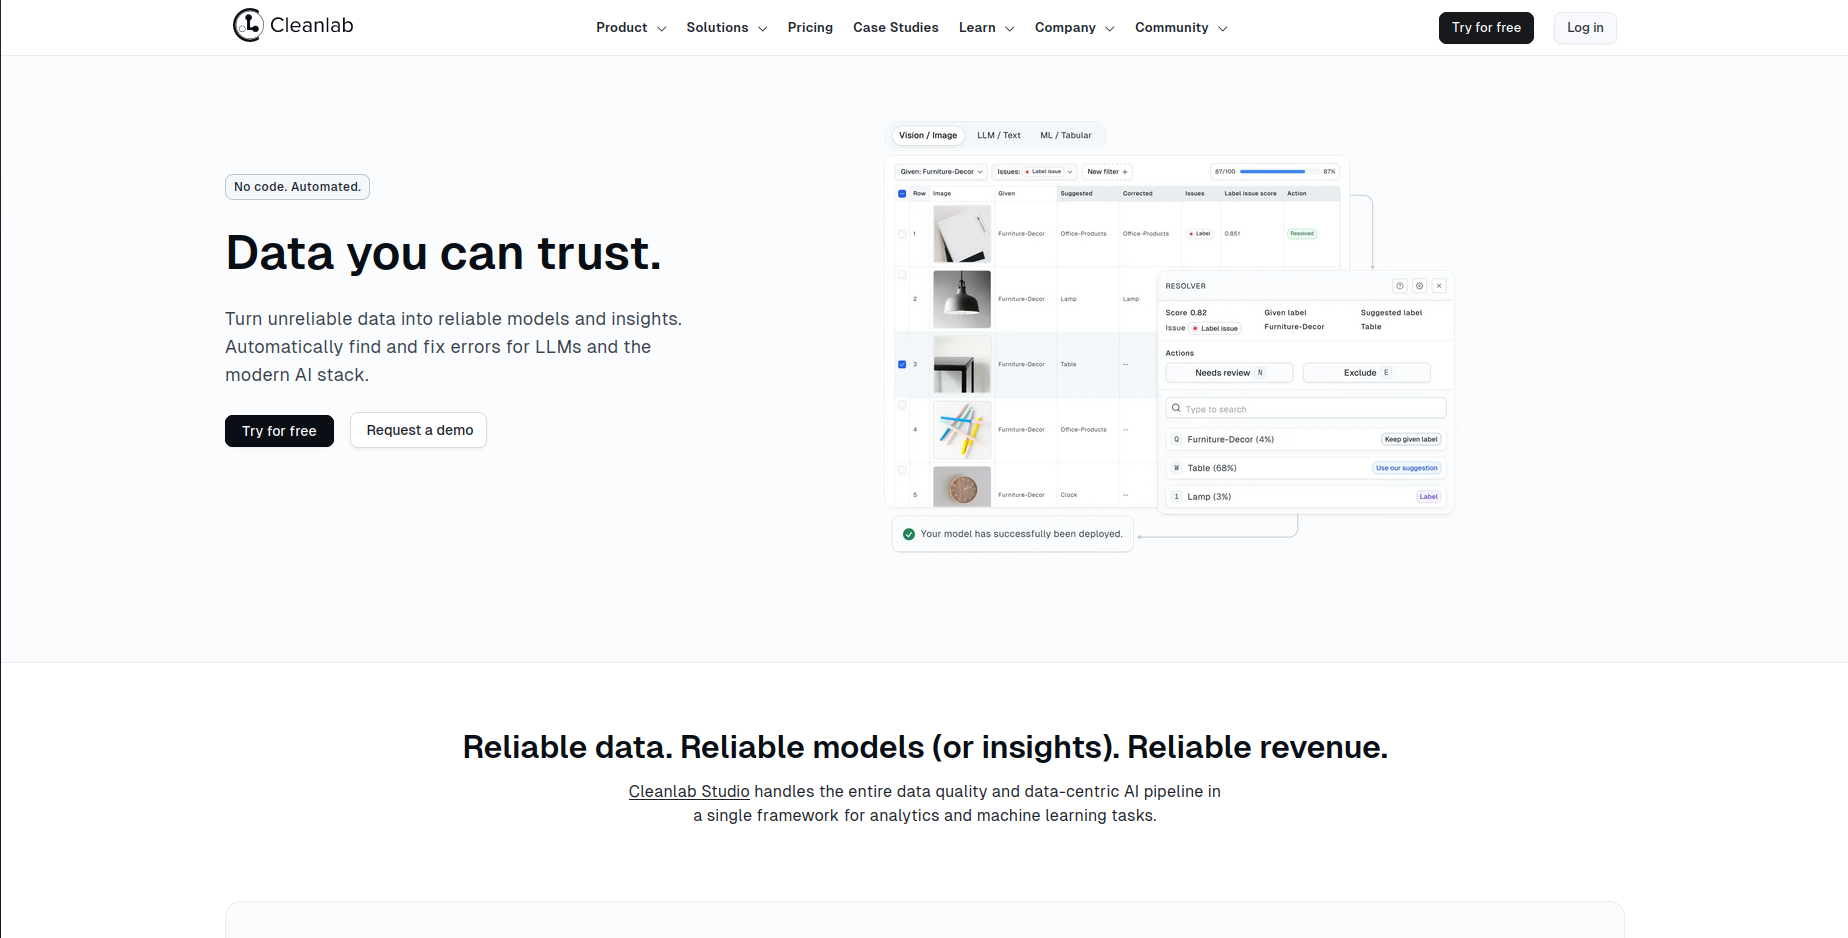Click the plus icon in New filter
Image resolution: width=1848 pixels, height=938 pixels.
(1125, 172)
